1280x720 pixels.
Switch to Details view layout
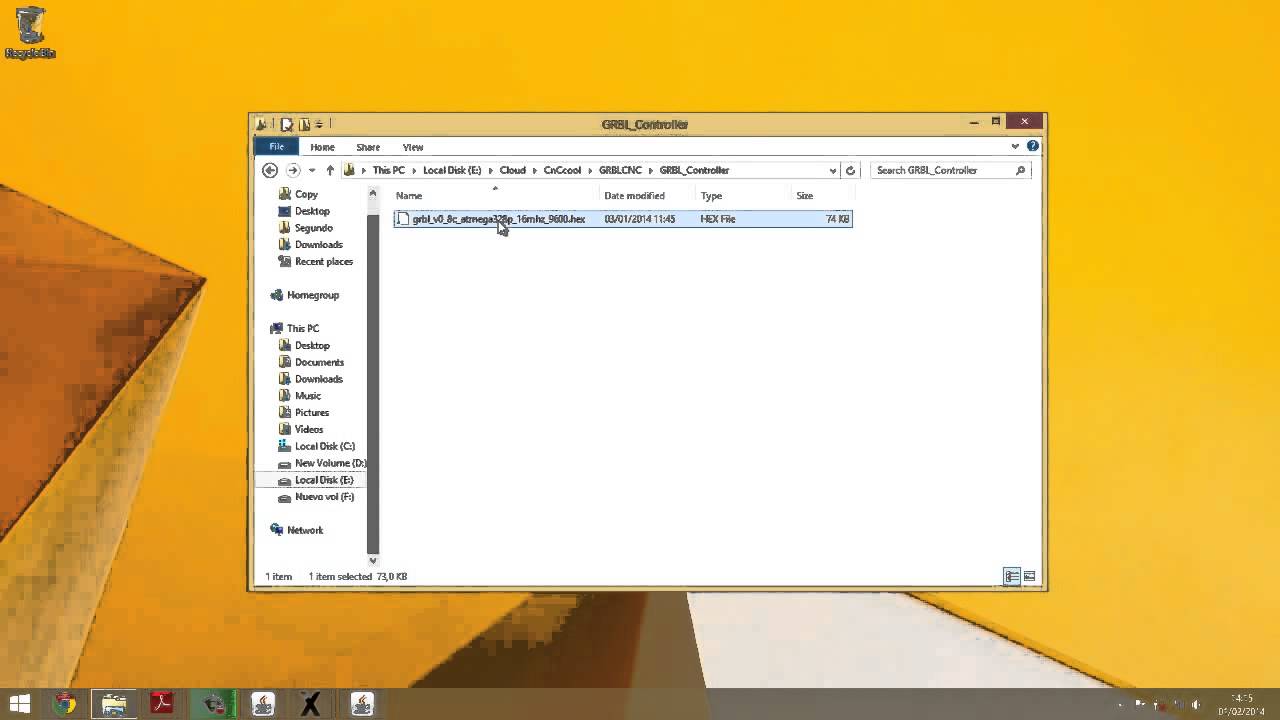(x=1012, y=576)
